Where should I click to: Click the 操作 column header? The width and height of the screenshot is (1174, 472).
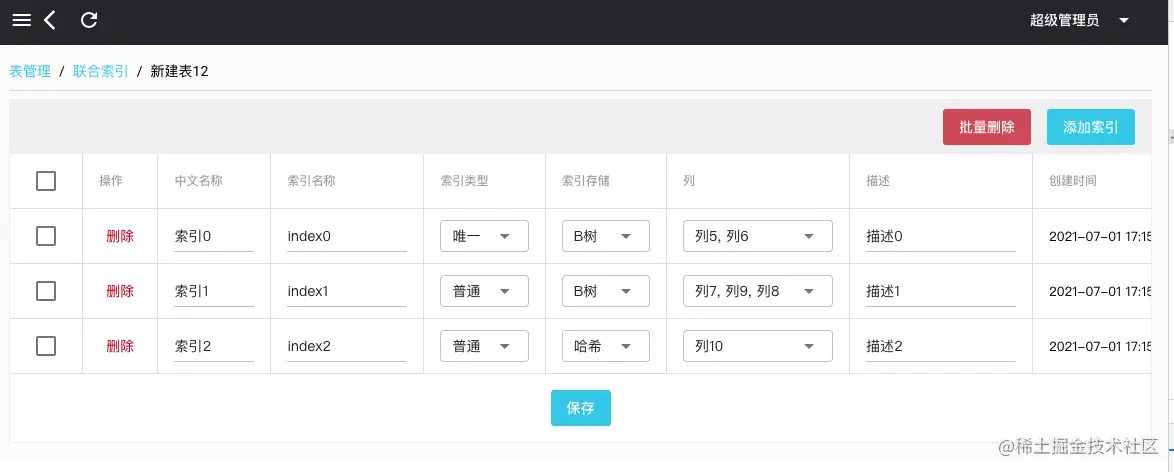[x=111, y=181]
